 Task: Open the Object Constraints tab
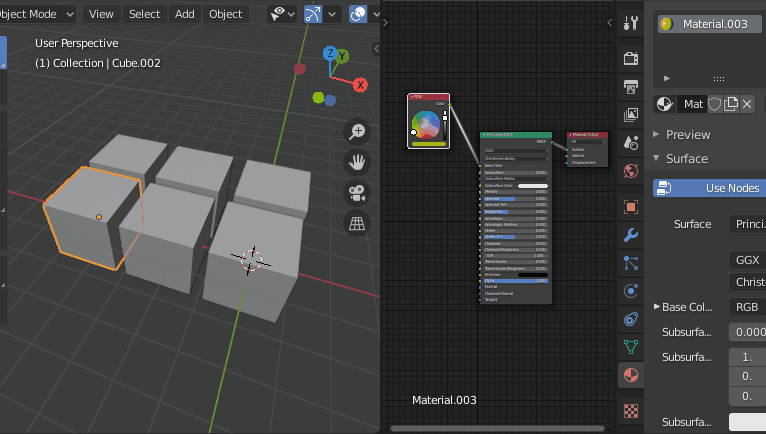(x=631, y=319)
